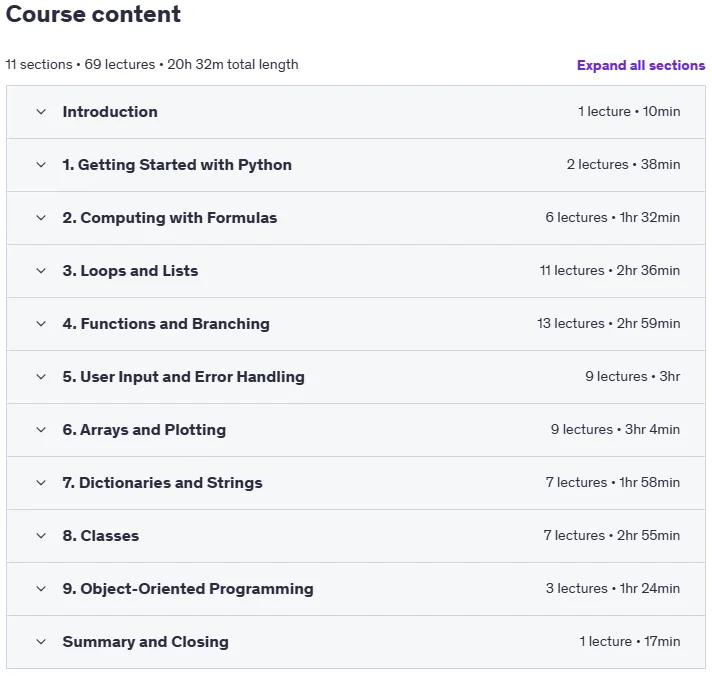Toggle chevron for Functions and Branching
The width and height of the screenshot is (712, 676).
(41, 324)
